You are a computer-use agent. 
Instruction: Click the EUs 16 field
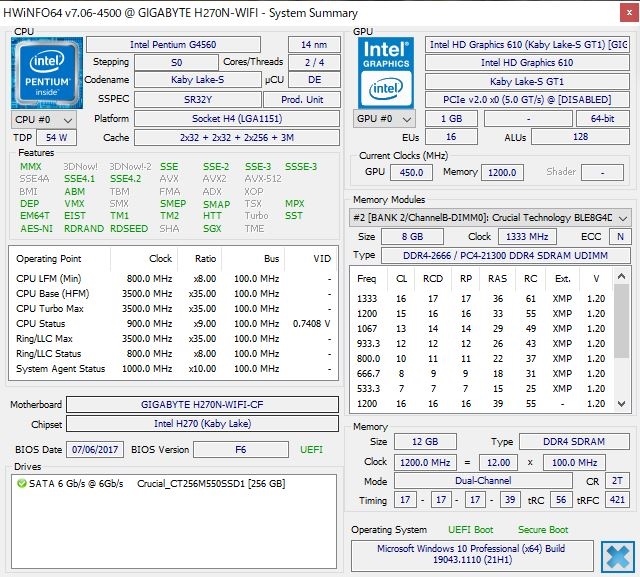pyautogui.click(x=451, y=137)
